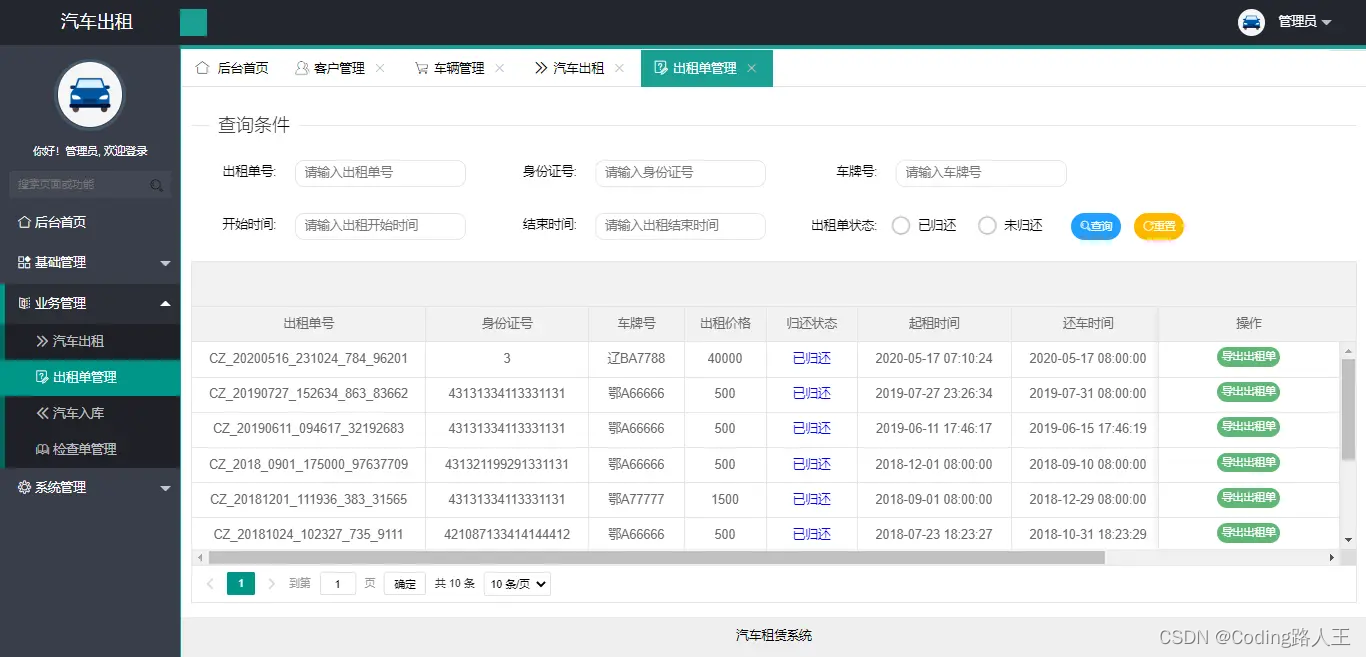1366x657 pixels.
Task: Open 后台首页 in the sidebar
Action: (90, 222)
